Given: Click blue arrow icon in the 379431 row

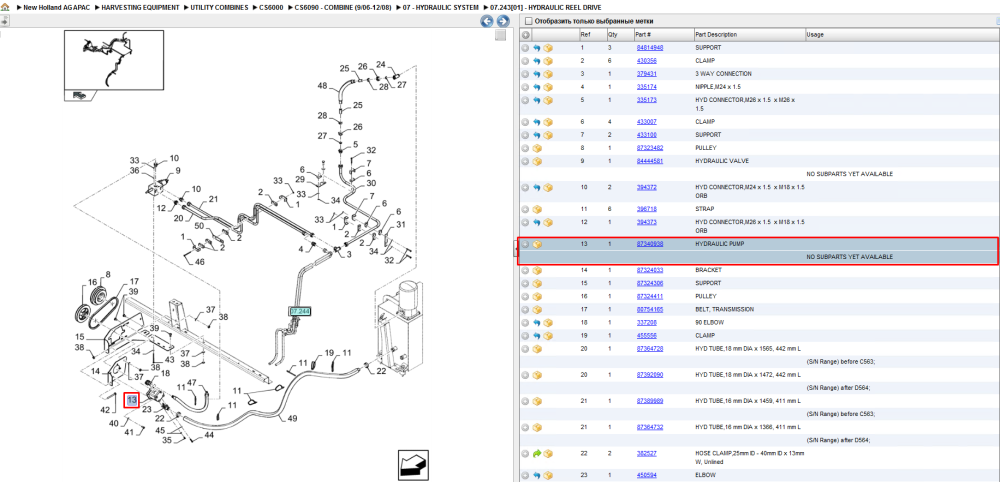Looking at the screenshot, I should coord(537,74).
